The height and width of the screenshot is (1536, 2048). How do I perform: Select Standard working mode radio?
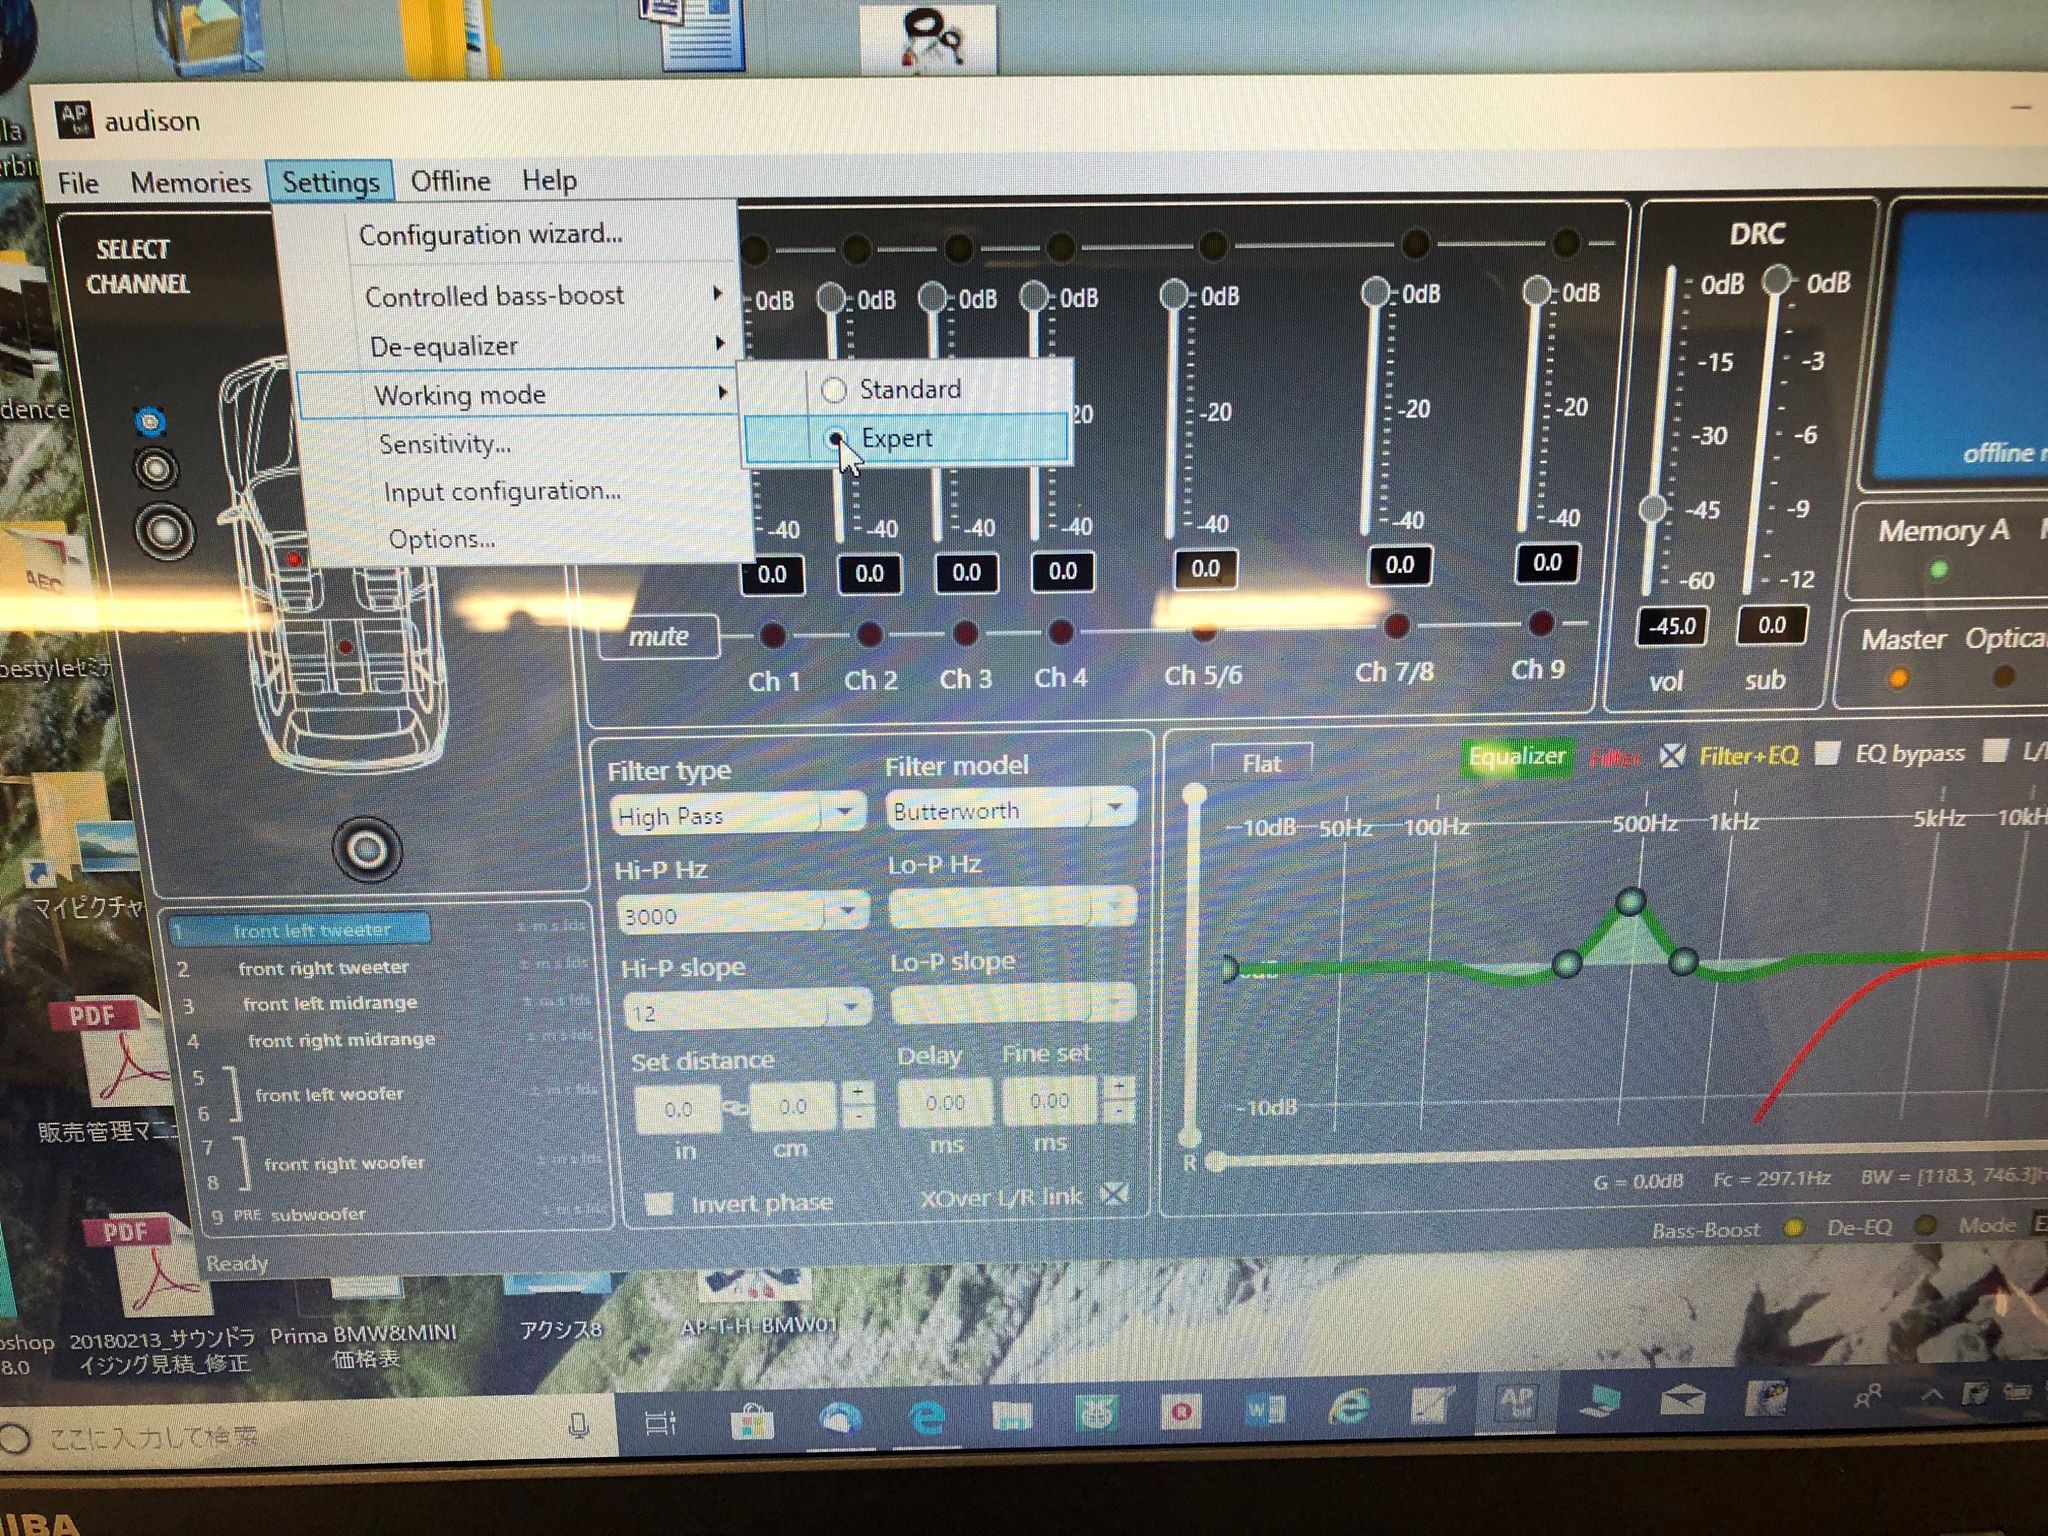tap(834, 390)
